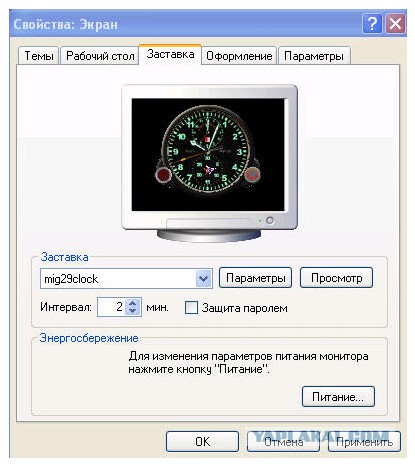
Task: Increase the interval with the up arrow
Action: [x=133, y=303]
